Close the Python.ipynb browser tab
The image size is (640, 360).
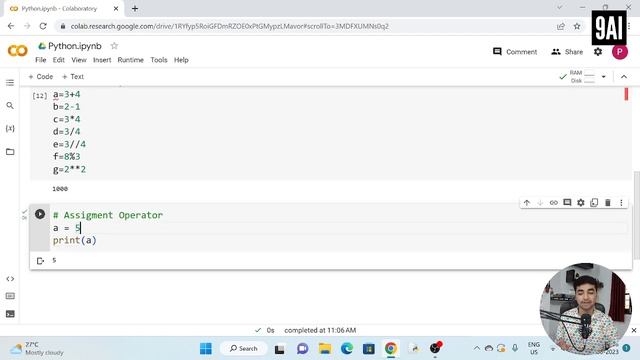tap(116, 9)
